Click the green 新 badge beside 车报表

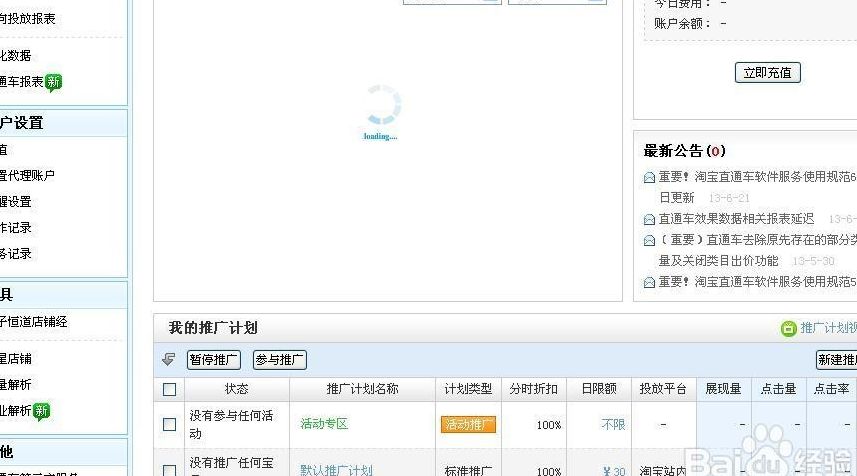coord(53,83)
